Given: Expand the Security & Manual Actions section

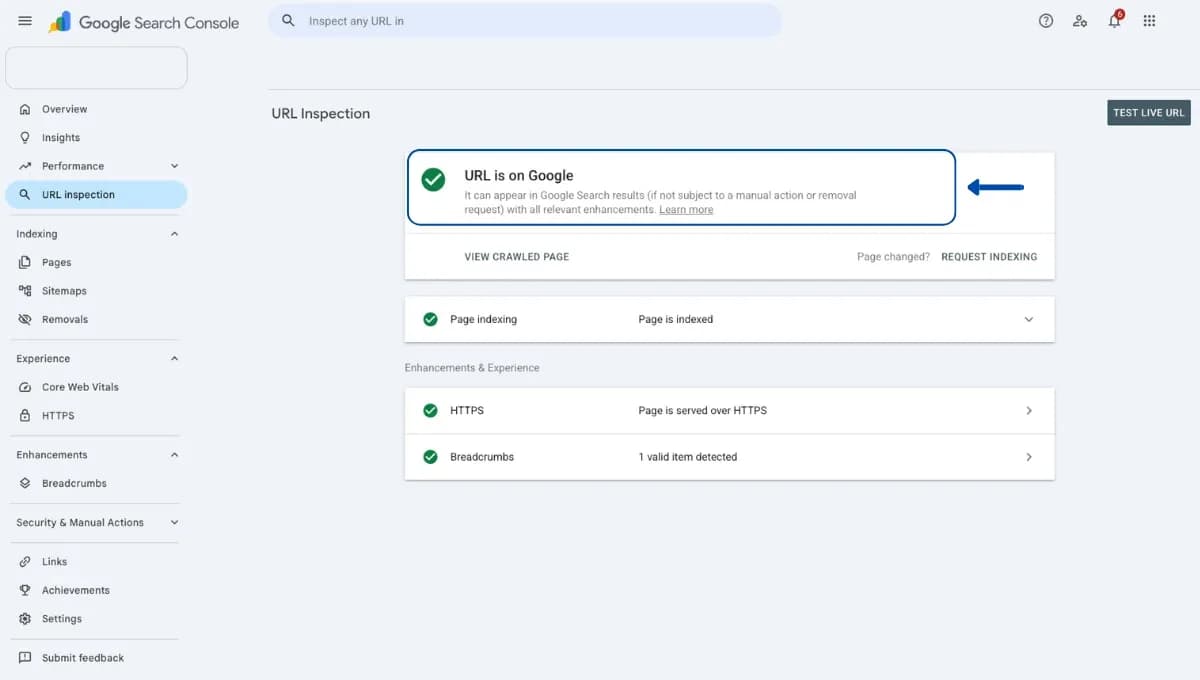Looking at the screenshot, I should click(174, 522).
